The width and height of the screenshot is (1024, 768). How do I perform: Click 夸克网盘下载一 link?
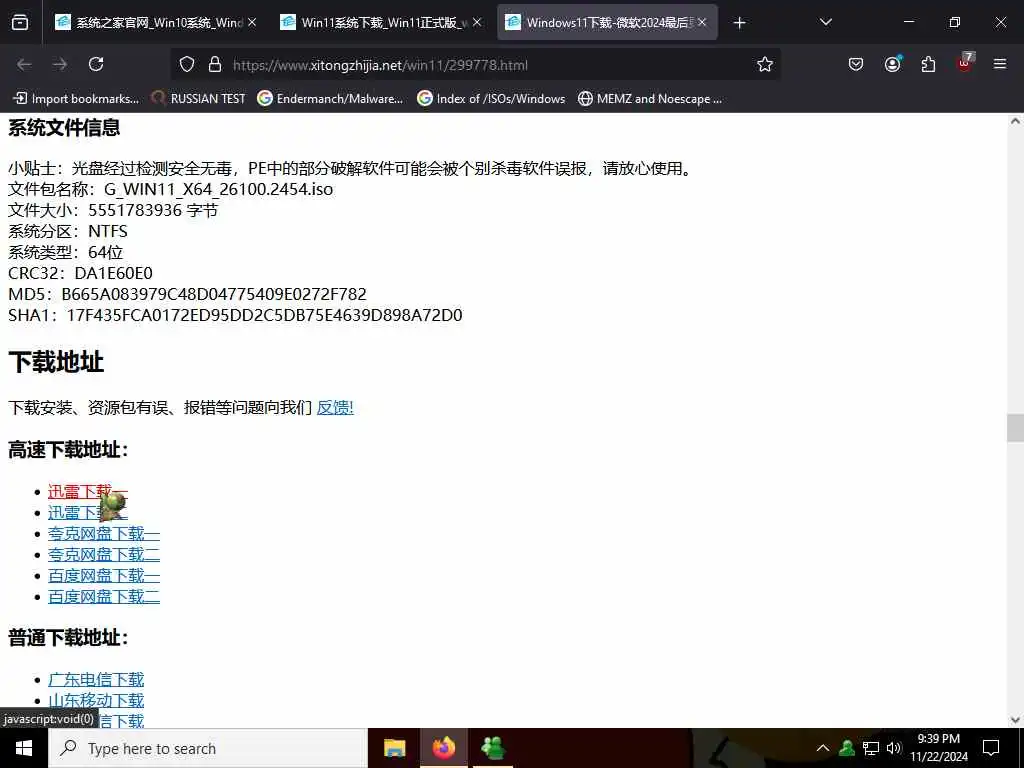pyautogui.click(x=104, y=534)
